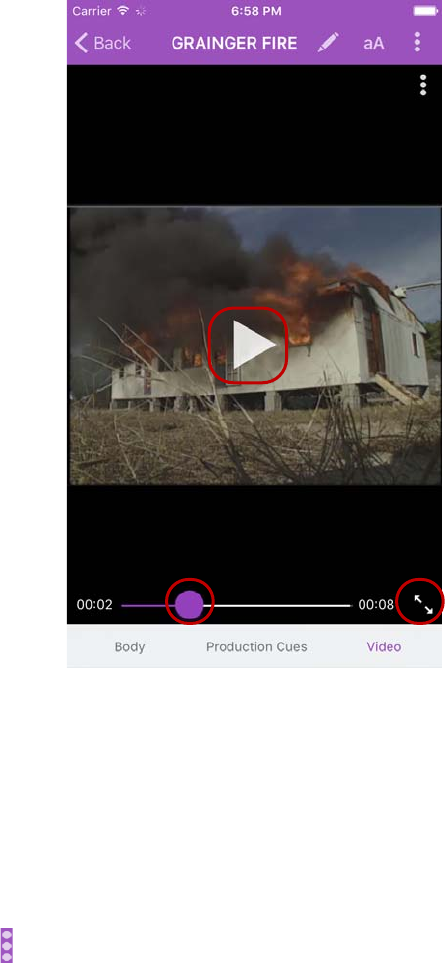445x963 pixels.
Task: Click the purple dotted icon in bottom corner
Action: 7,945
